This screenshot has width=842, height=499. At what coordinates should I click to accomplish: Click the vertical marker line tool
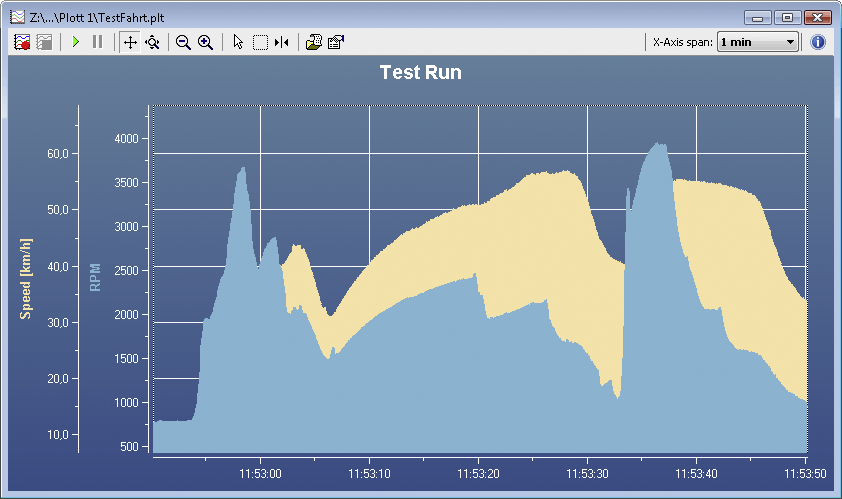tap(282, 42)
